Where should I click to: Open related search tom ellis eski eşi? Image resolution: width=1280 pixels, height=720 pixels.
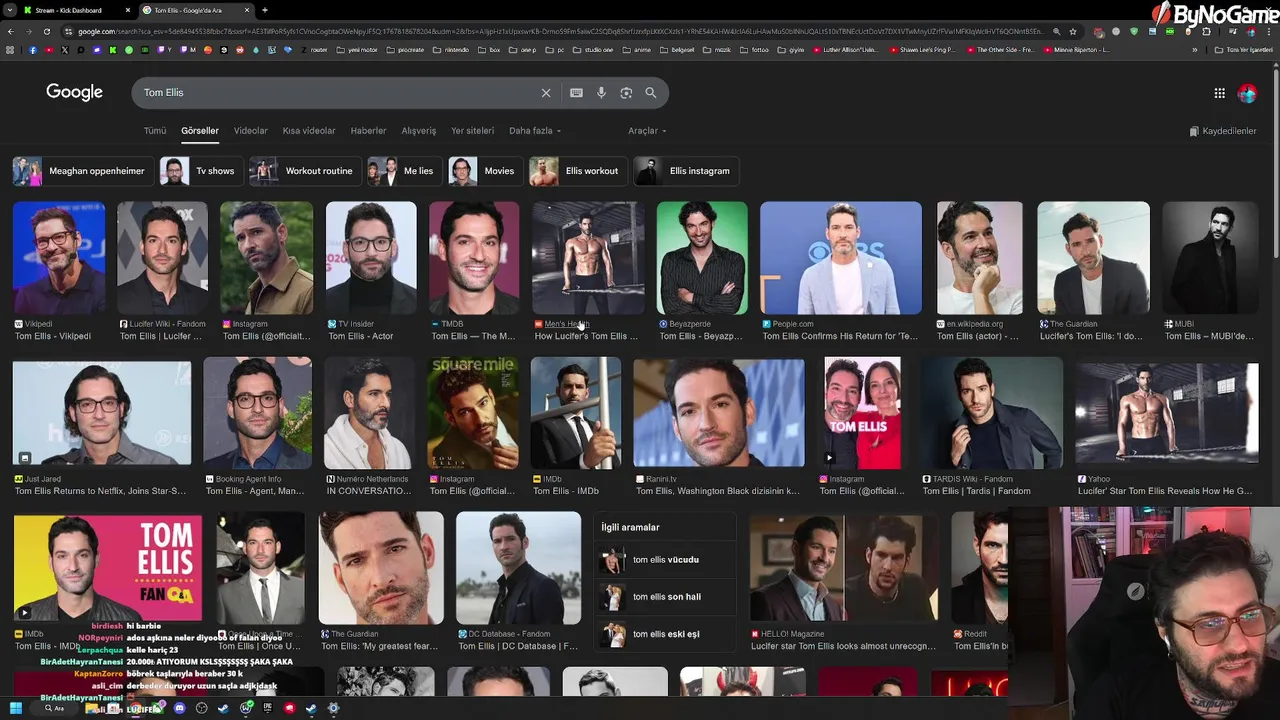[665, 634]
